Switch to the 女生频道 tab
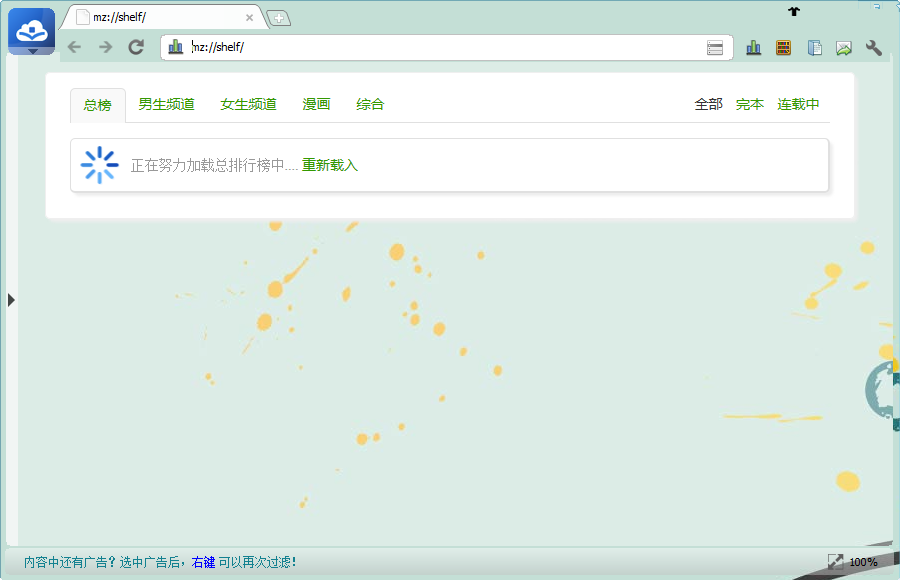 (x=248, y=104)
